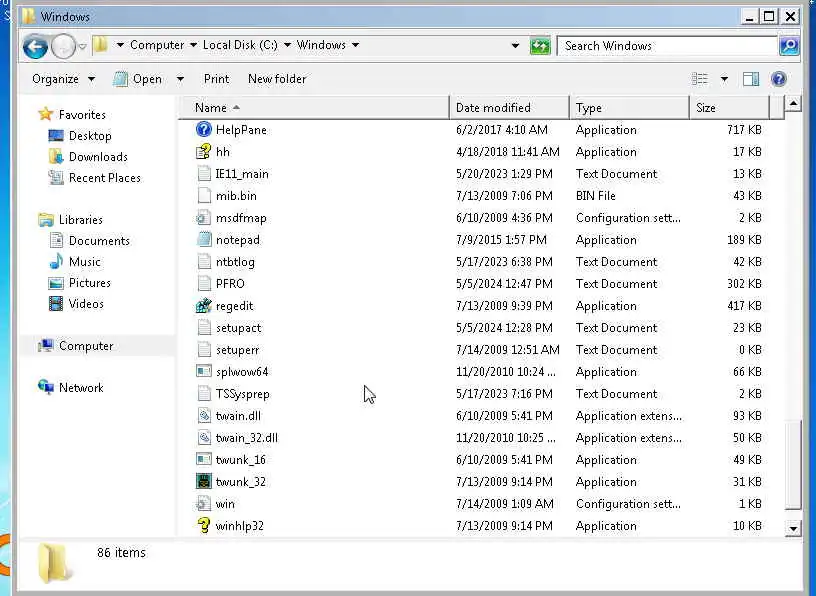Image resolution: width=816 pixels, height=596 pixels.
Task: Select the setuperr file icon
Action: pos(203,349)
